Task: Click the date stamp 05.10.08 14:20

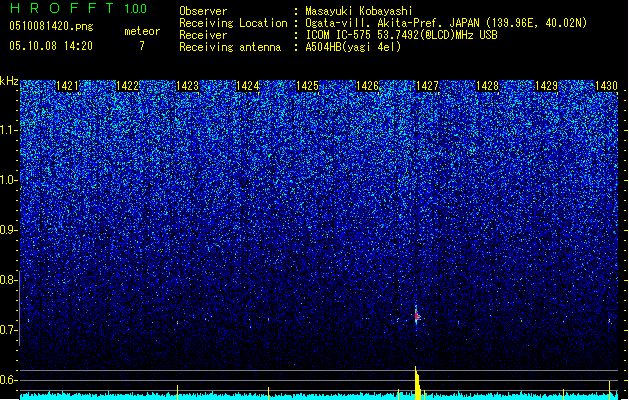Action: coord(51,46)
